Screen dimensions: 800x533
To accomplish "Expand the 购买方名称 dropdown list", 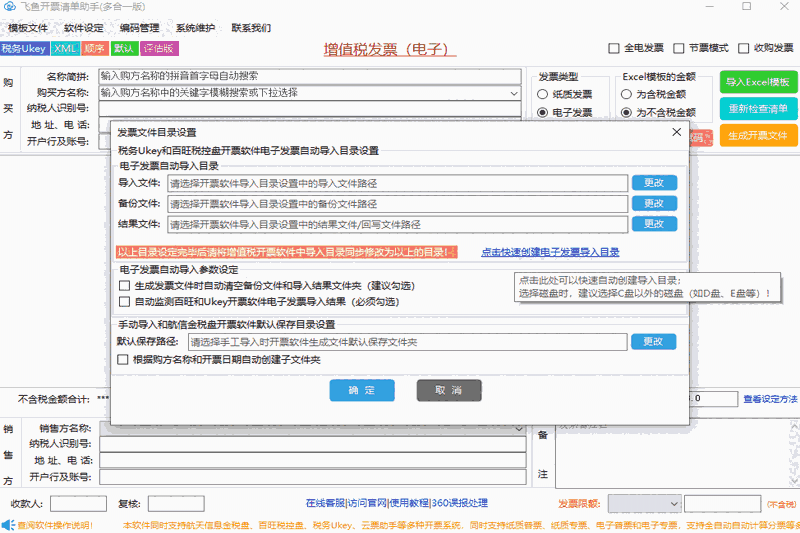I will click(514, 93).
